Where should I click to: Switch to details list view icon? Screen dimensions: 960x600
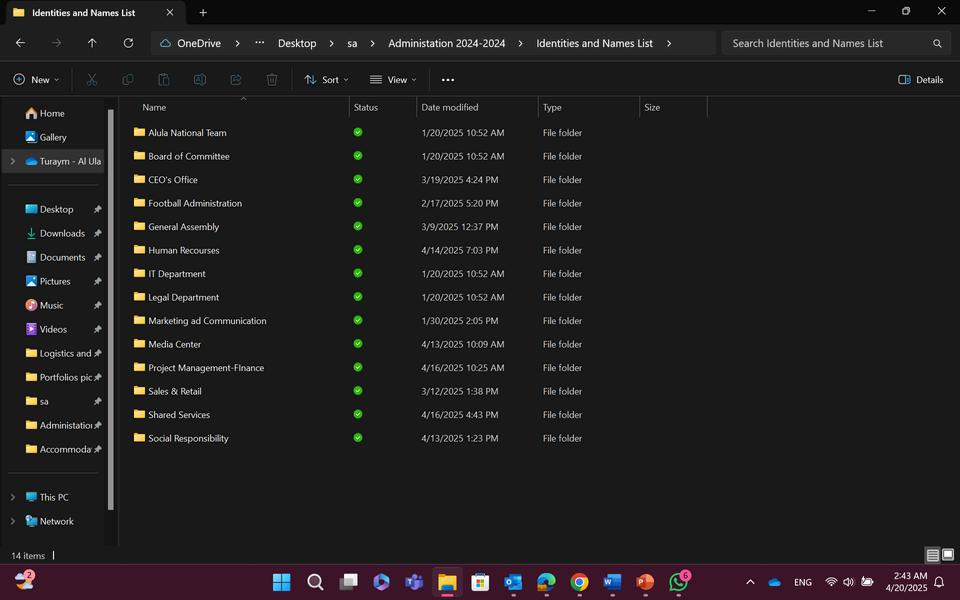click(932, 555)
